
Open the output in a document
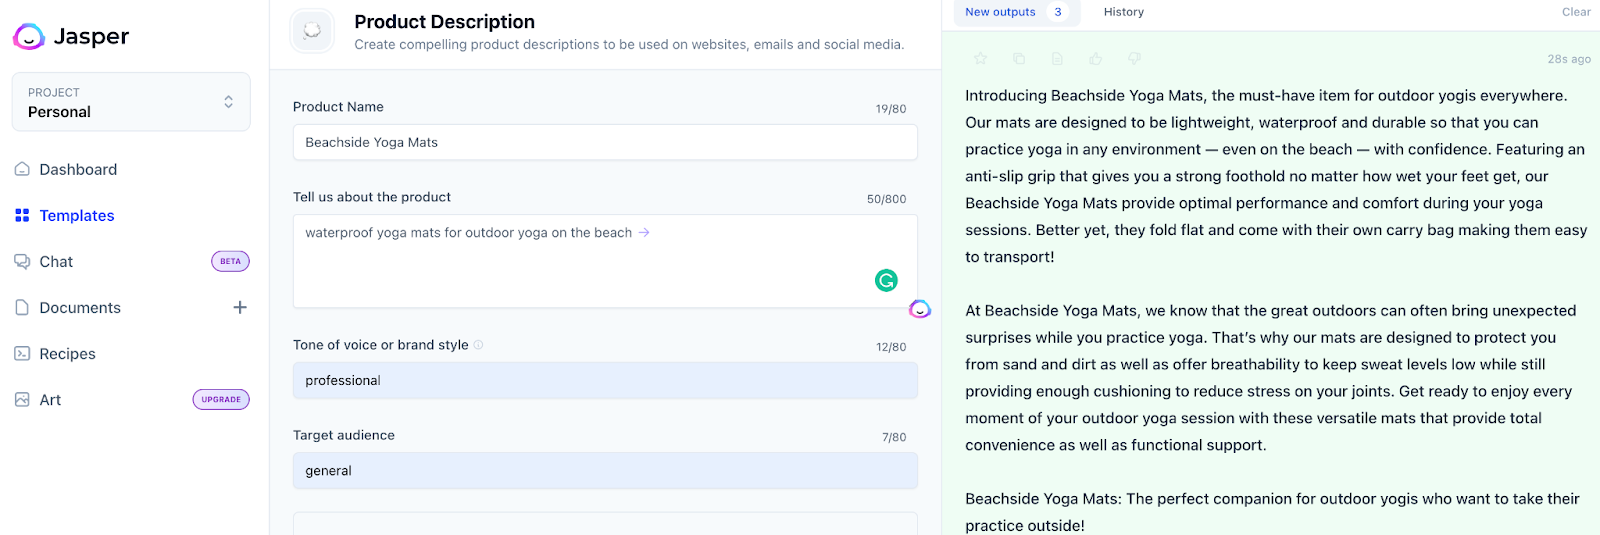[x=1057, y=59]
